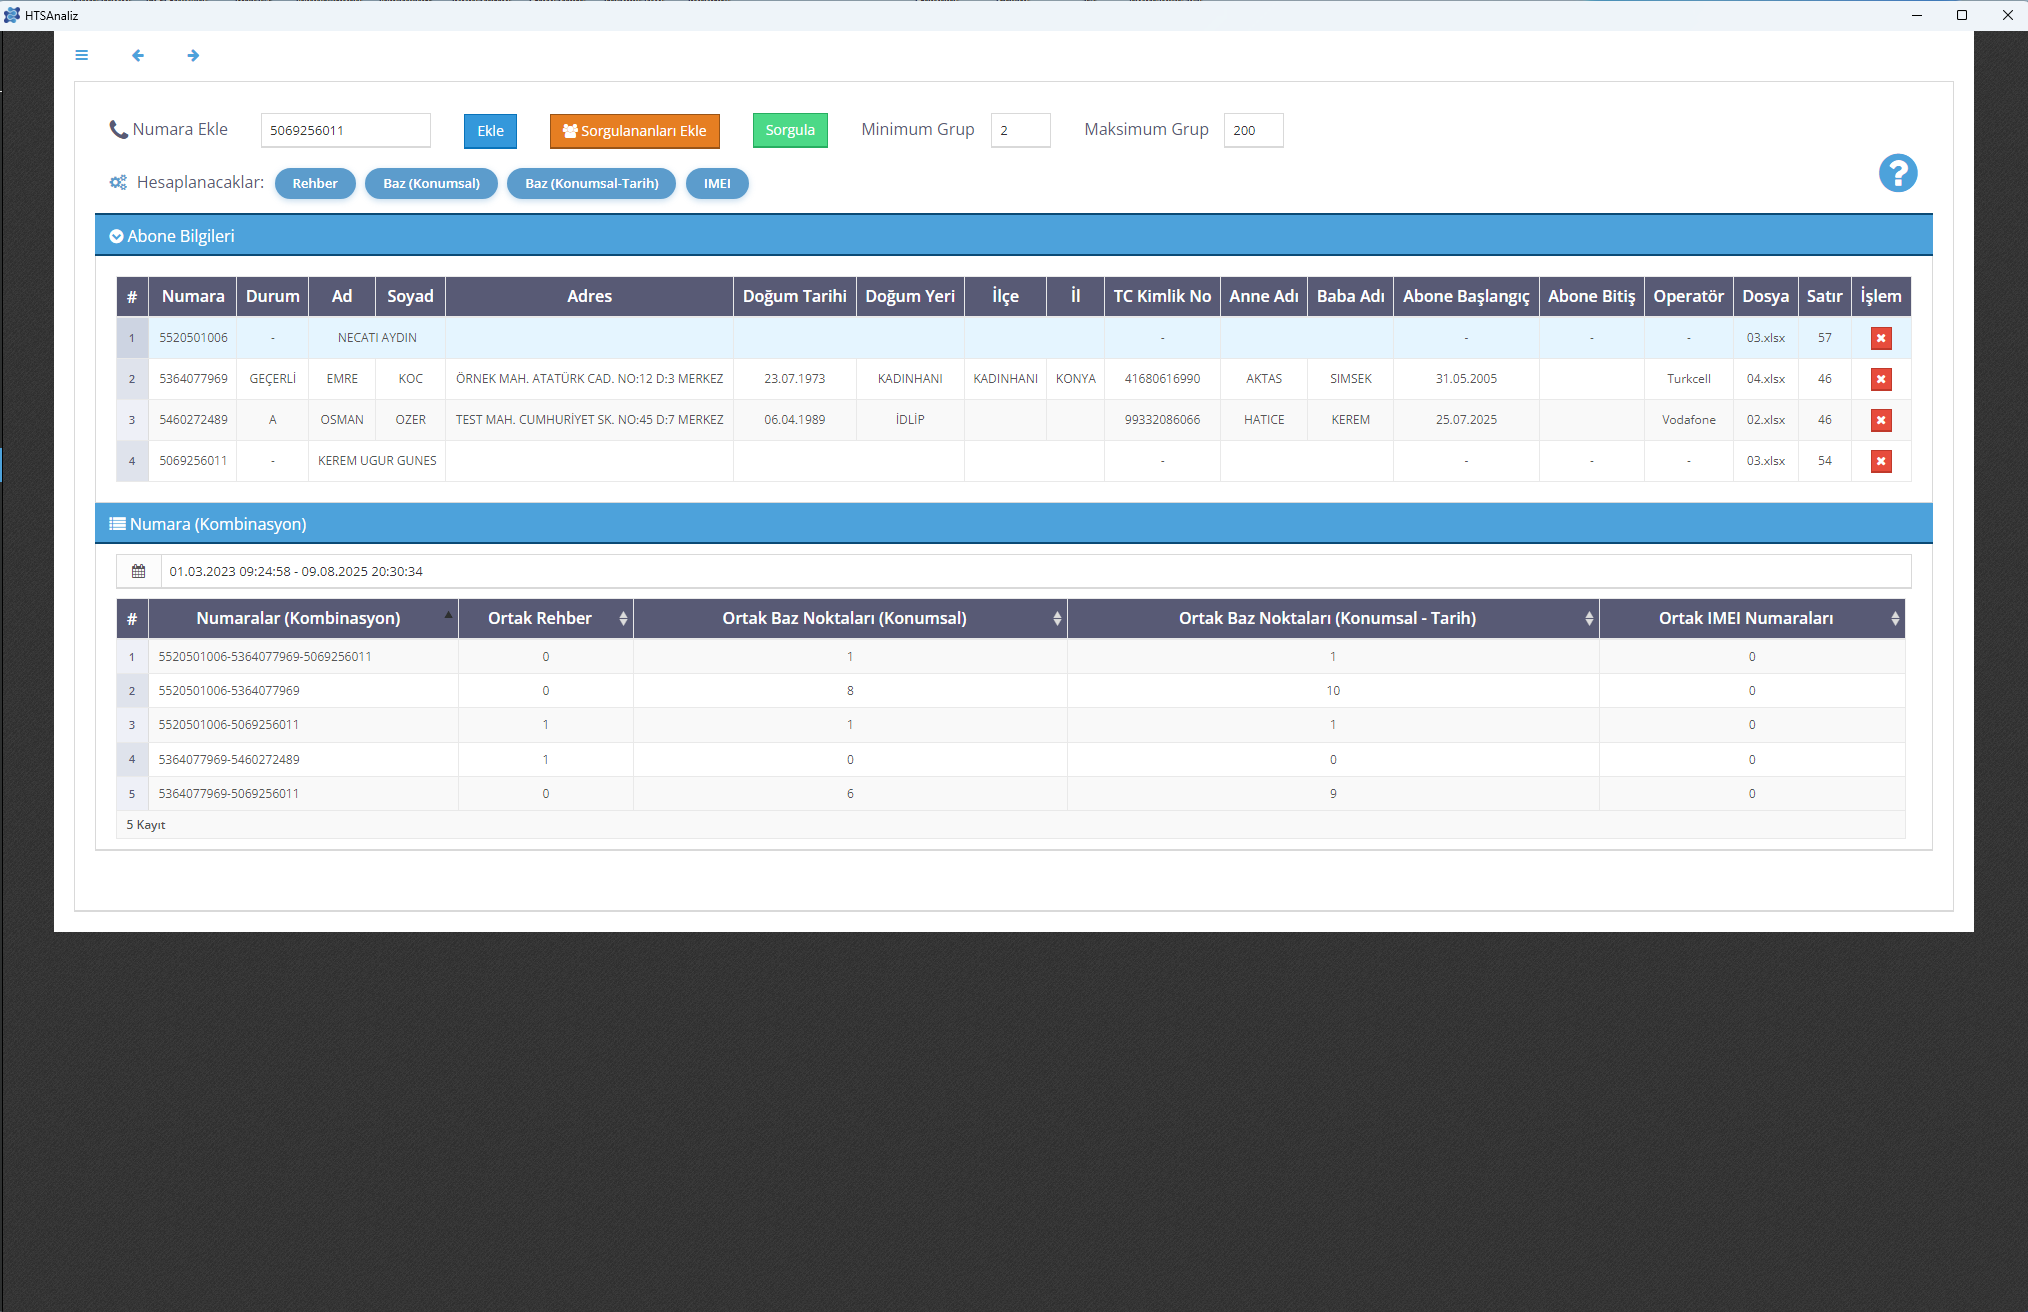Screen dimensions: 2028x1312
Task: Click Konumsal-Tarih value 10 in the results table
Action: click(x=1333, y=691)
